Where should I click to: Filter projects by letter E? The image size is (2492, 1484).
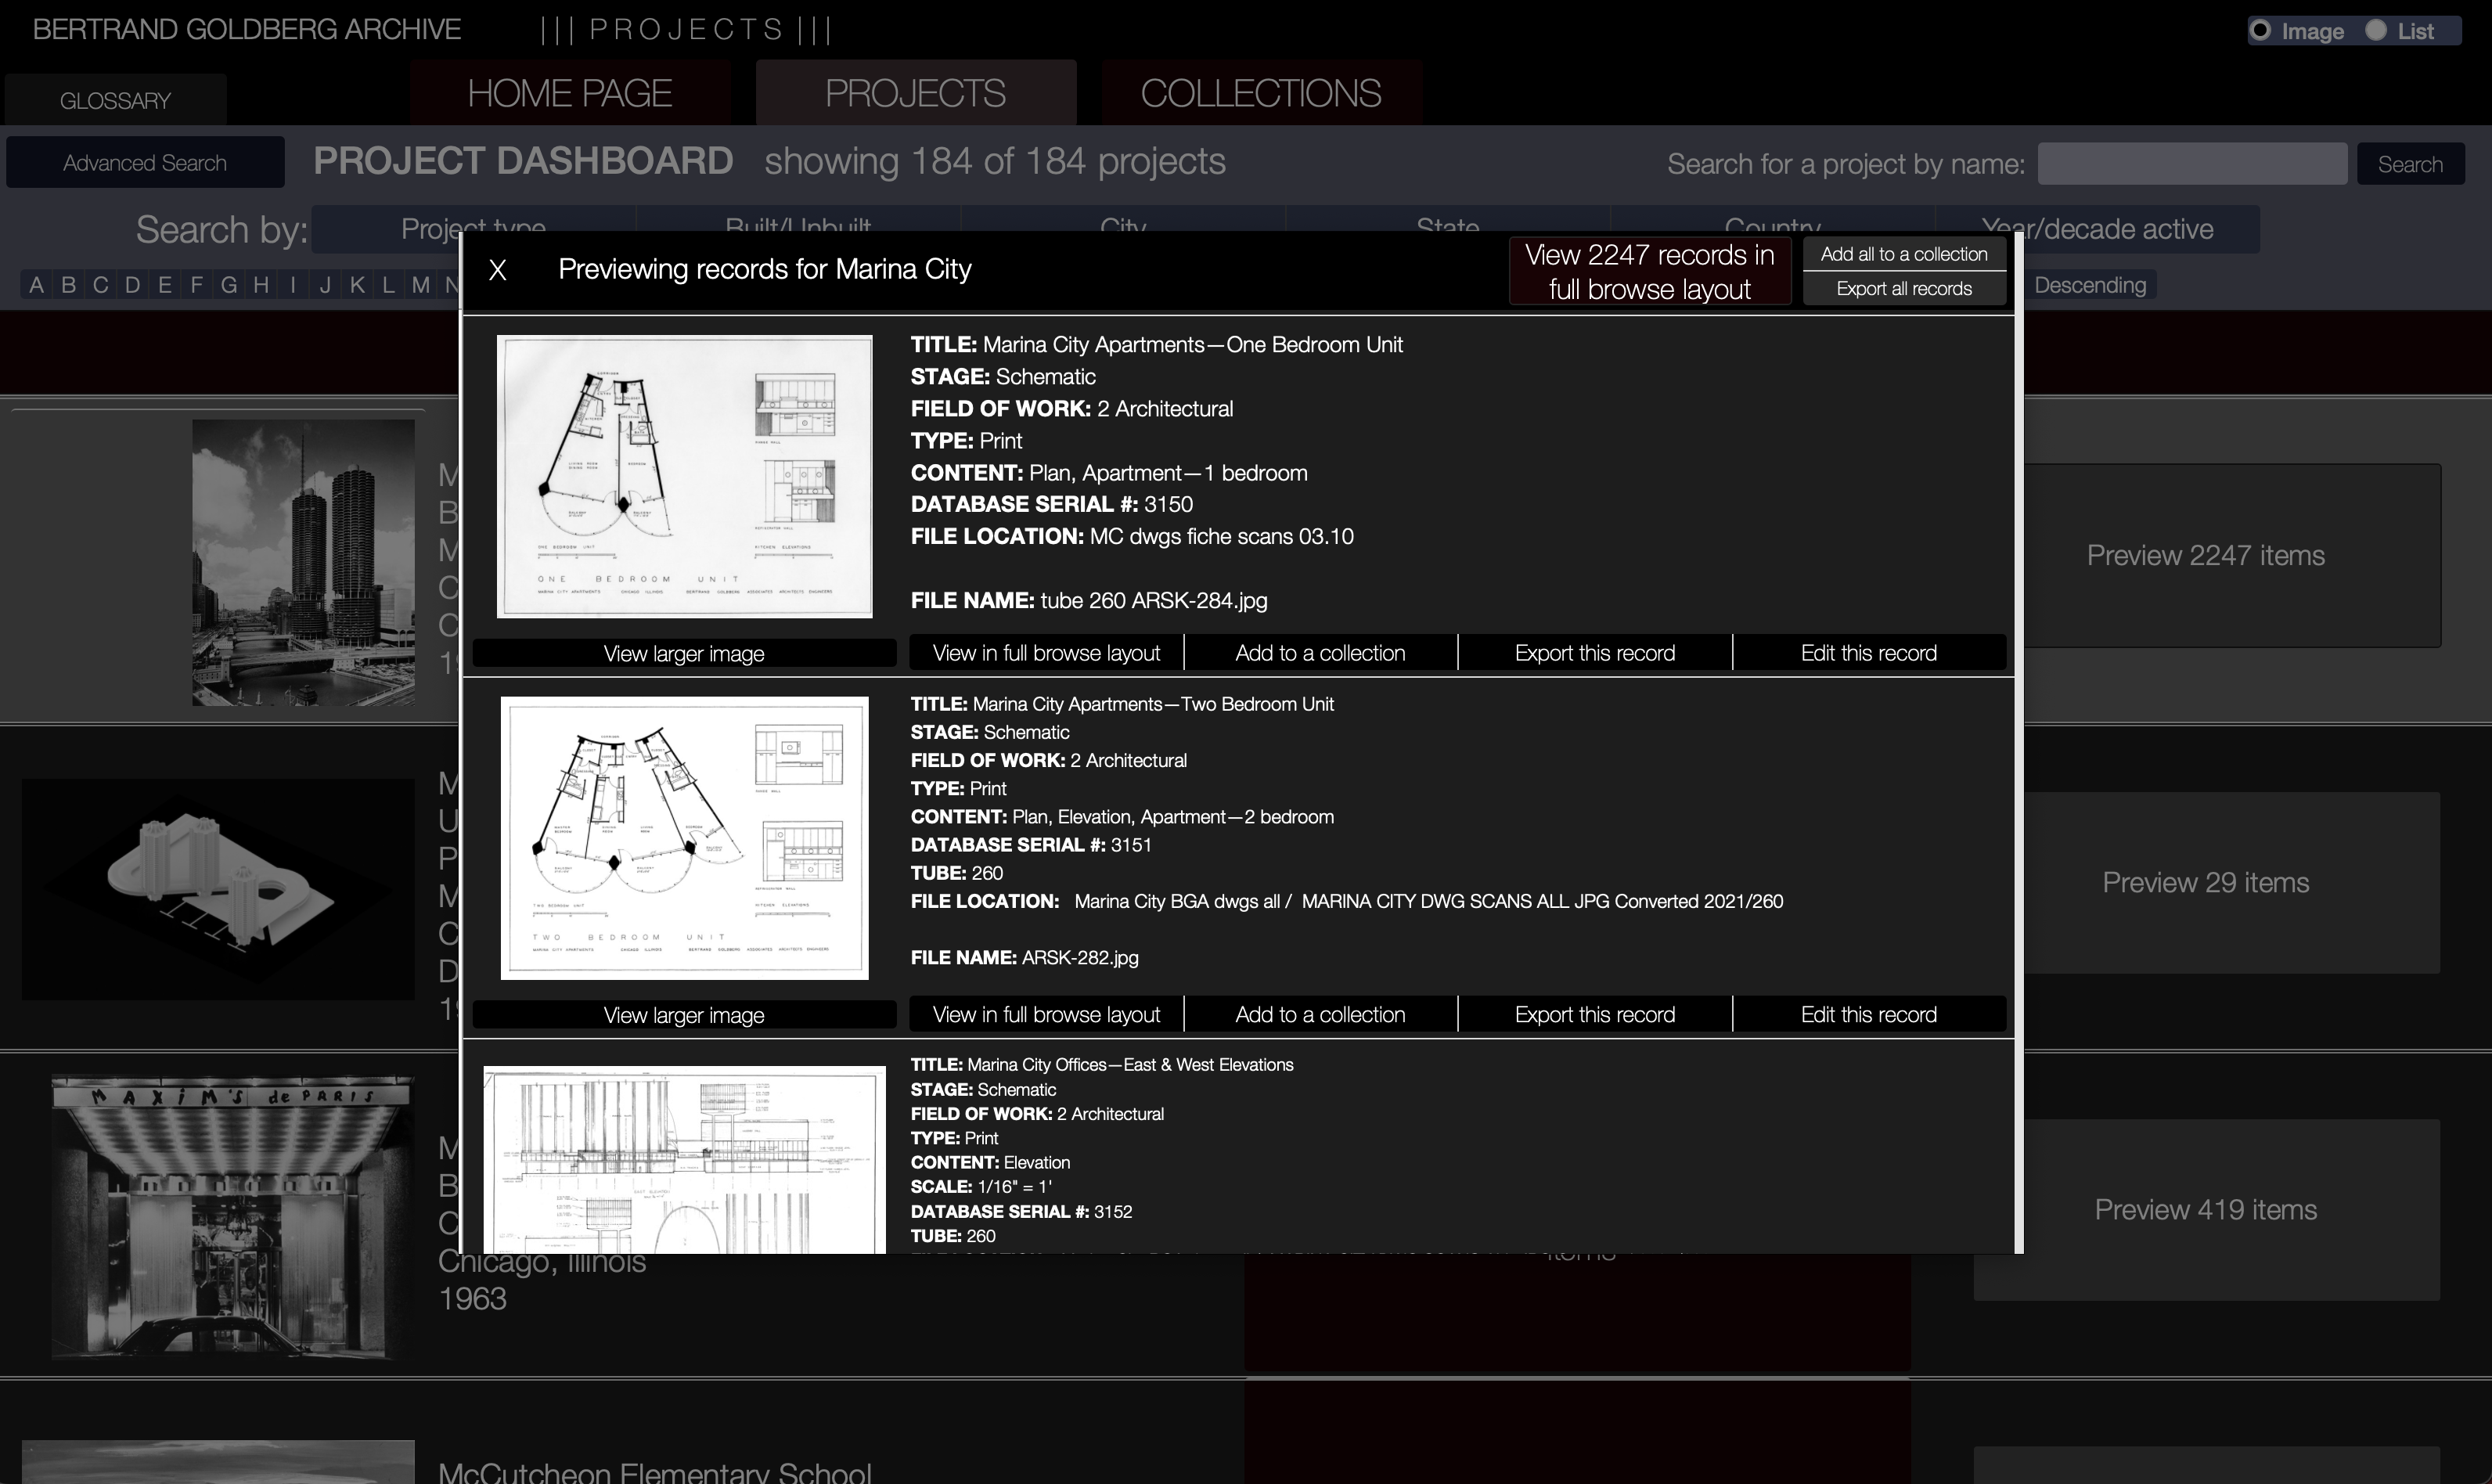tap(164, 285)
